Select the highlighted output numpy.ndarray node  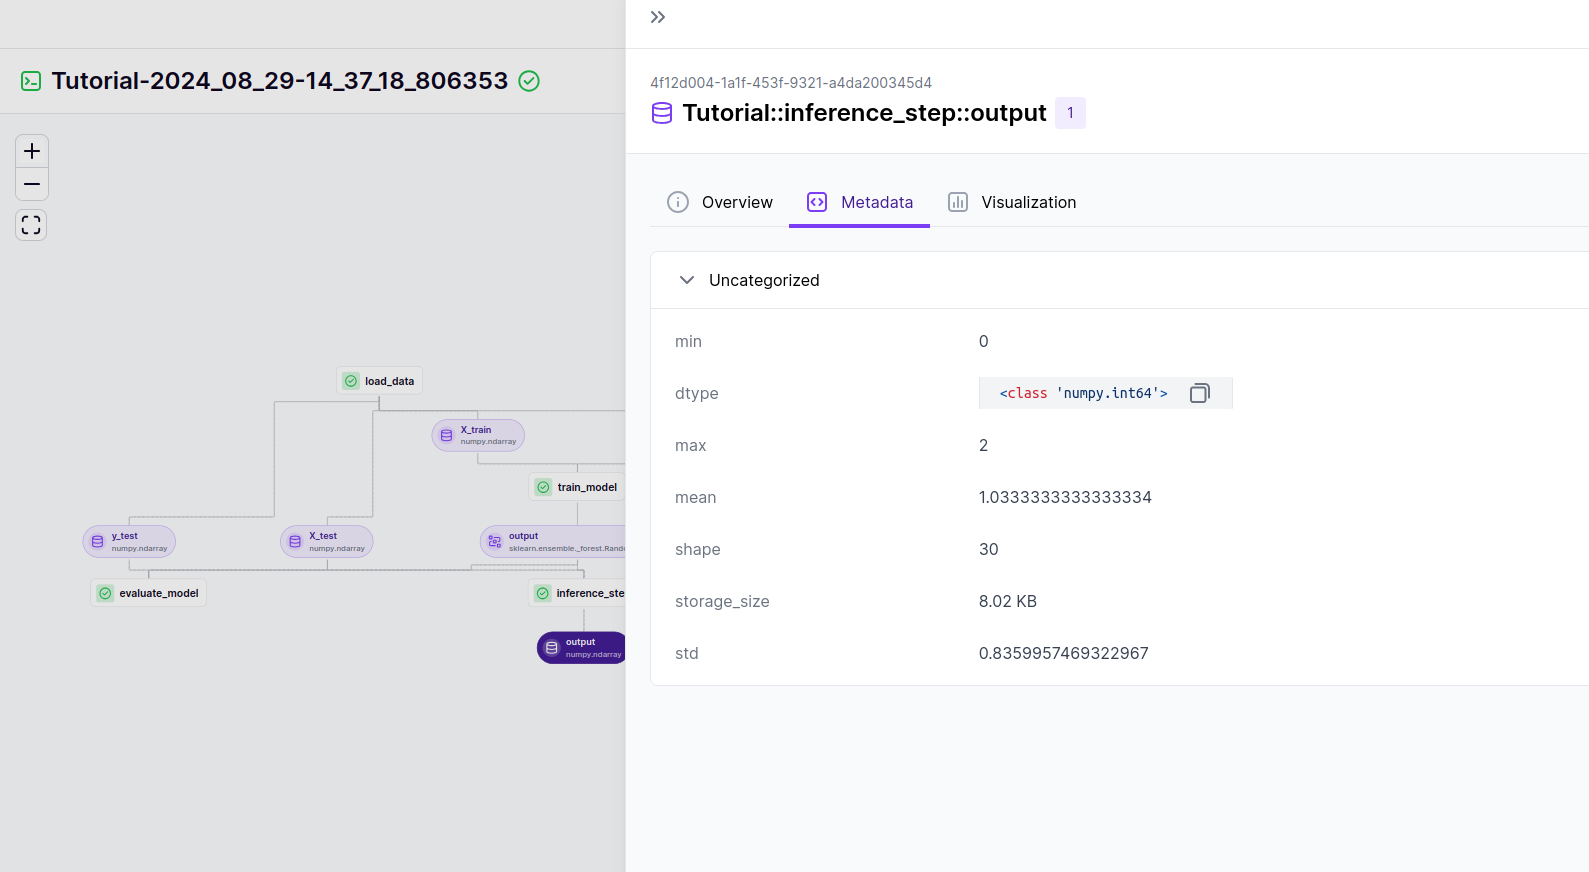(x=582, y=648)
